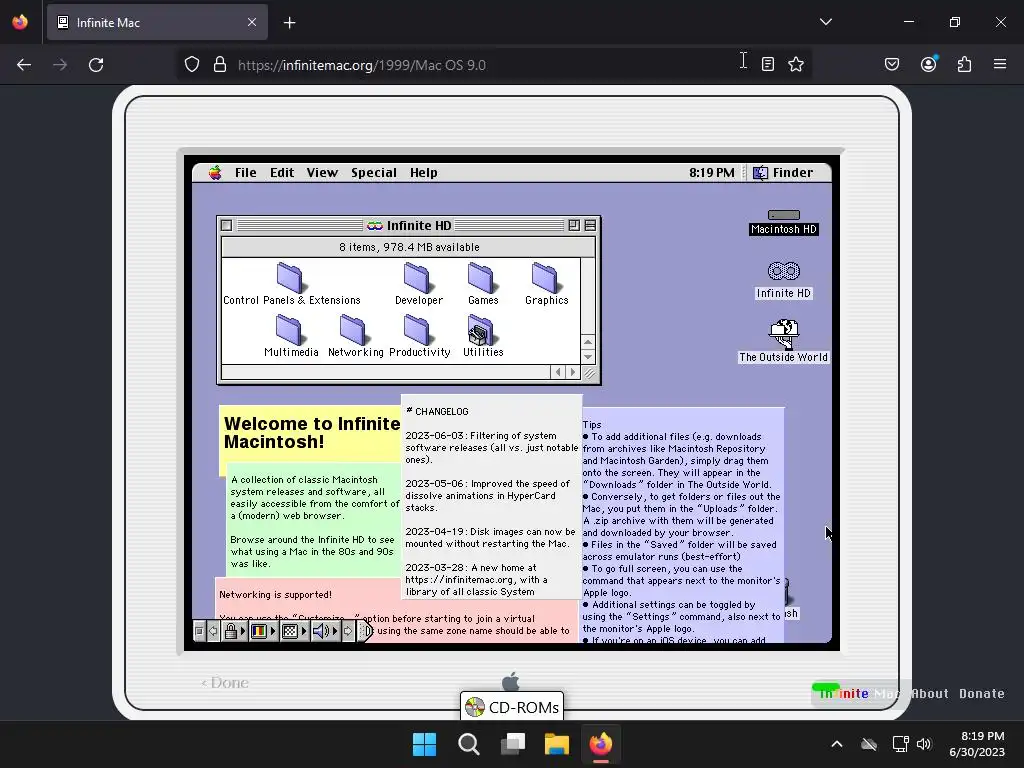Viewport: 1024px width, 768px height.
Task: Open the Firefox hamburger application menu
Action: coord(1000,65)
